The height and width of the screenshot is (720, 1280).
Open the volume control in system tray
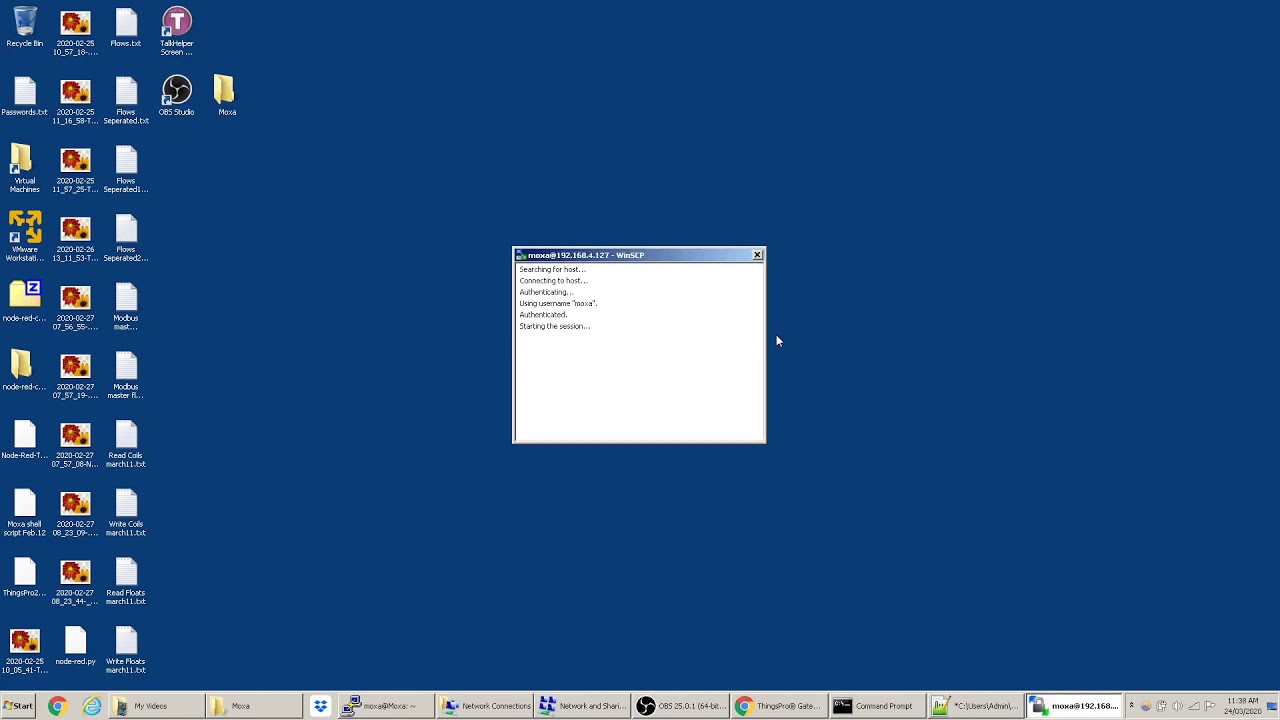[x=1177, y=706]
